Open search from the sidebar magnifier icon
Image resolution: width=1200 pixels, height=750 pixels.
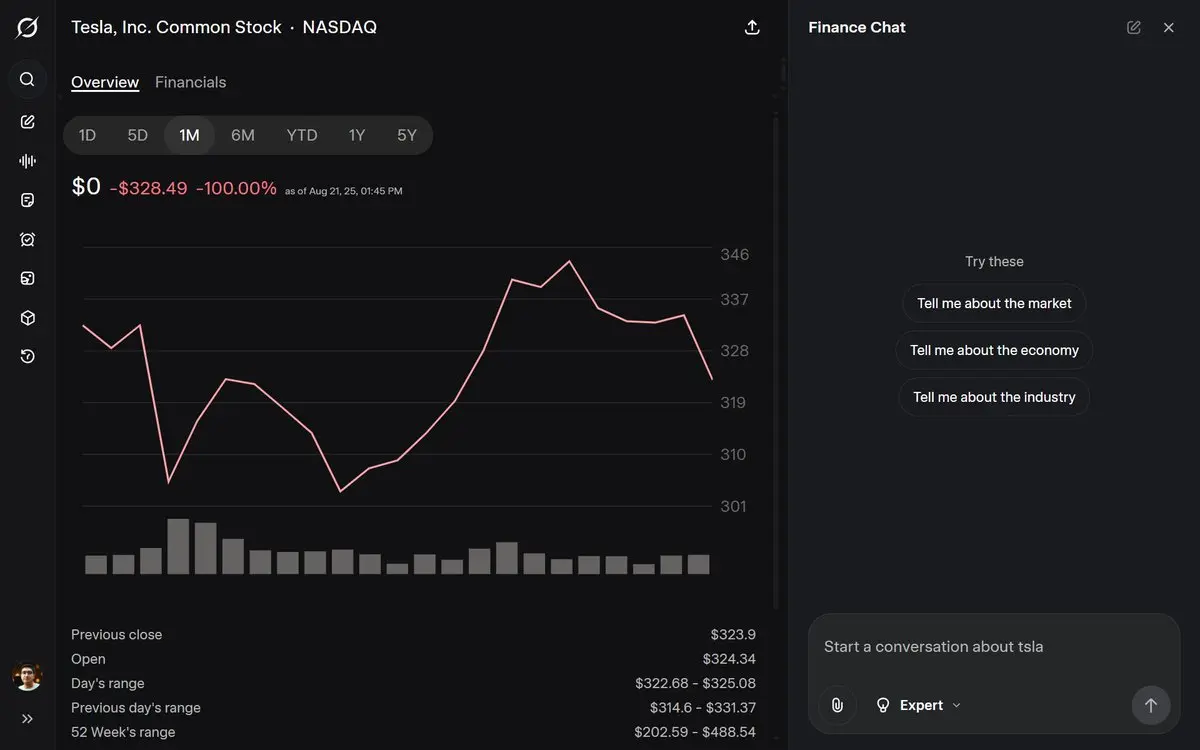click(x=27, y=79)
